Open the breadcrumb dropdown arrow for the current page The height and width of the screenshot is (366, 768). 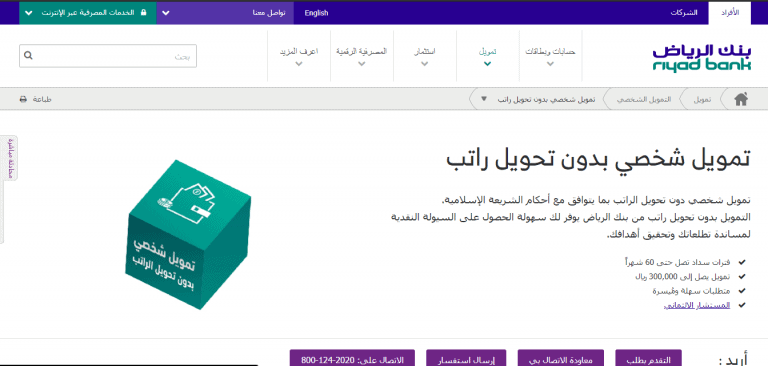[x=484, y=98]
